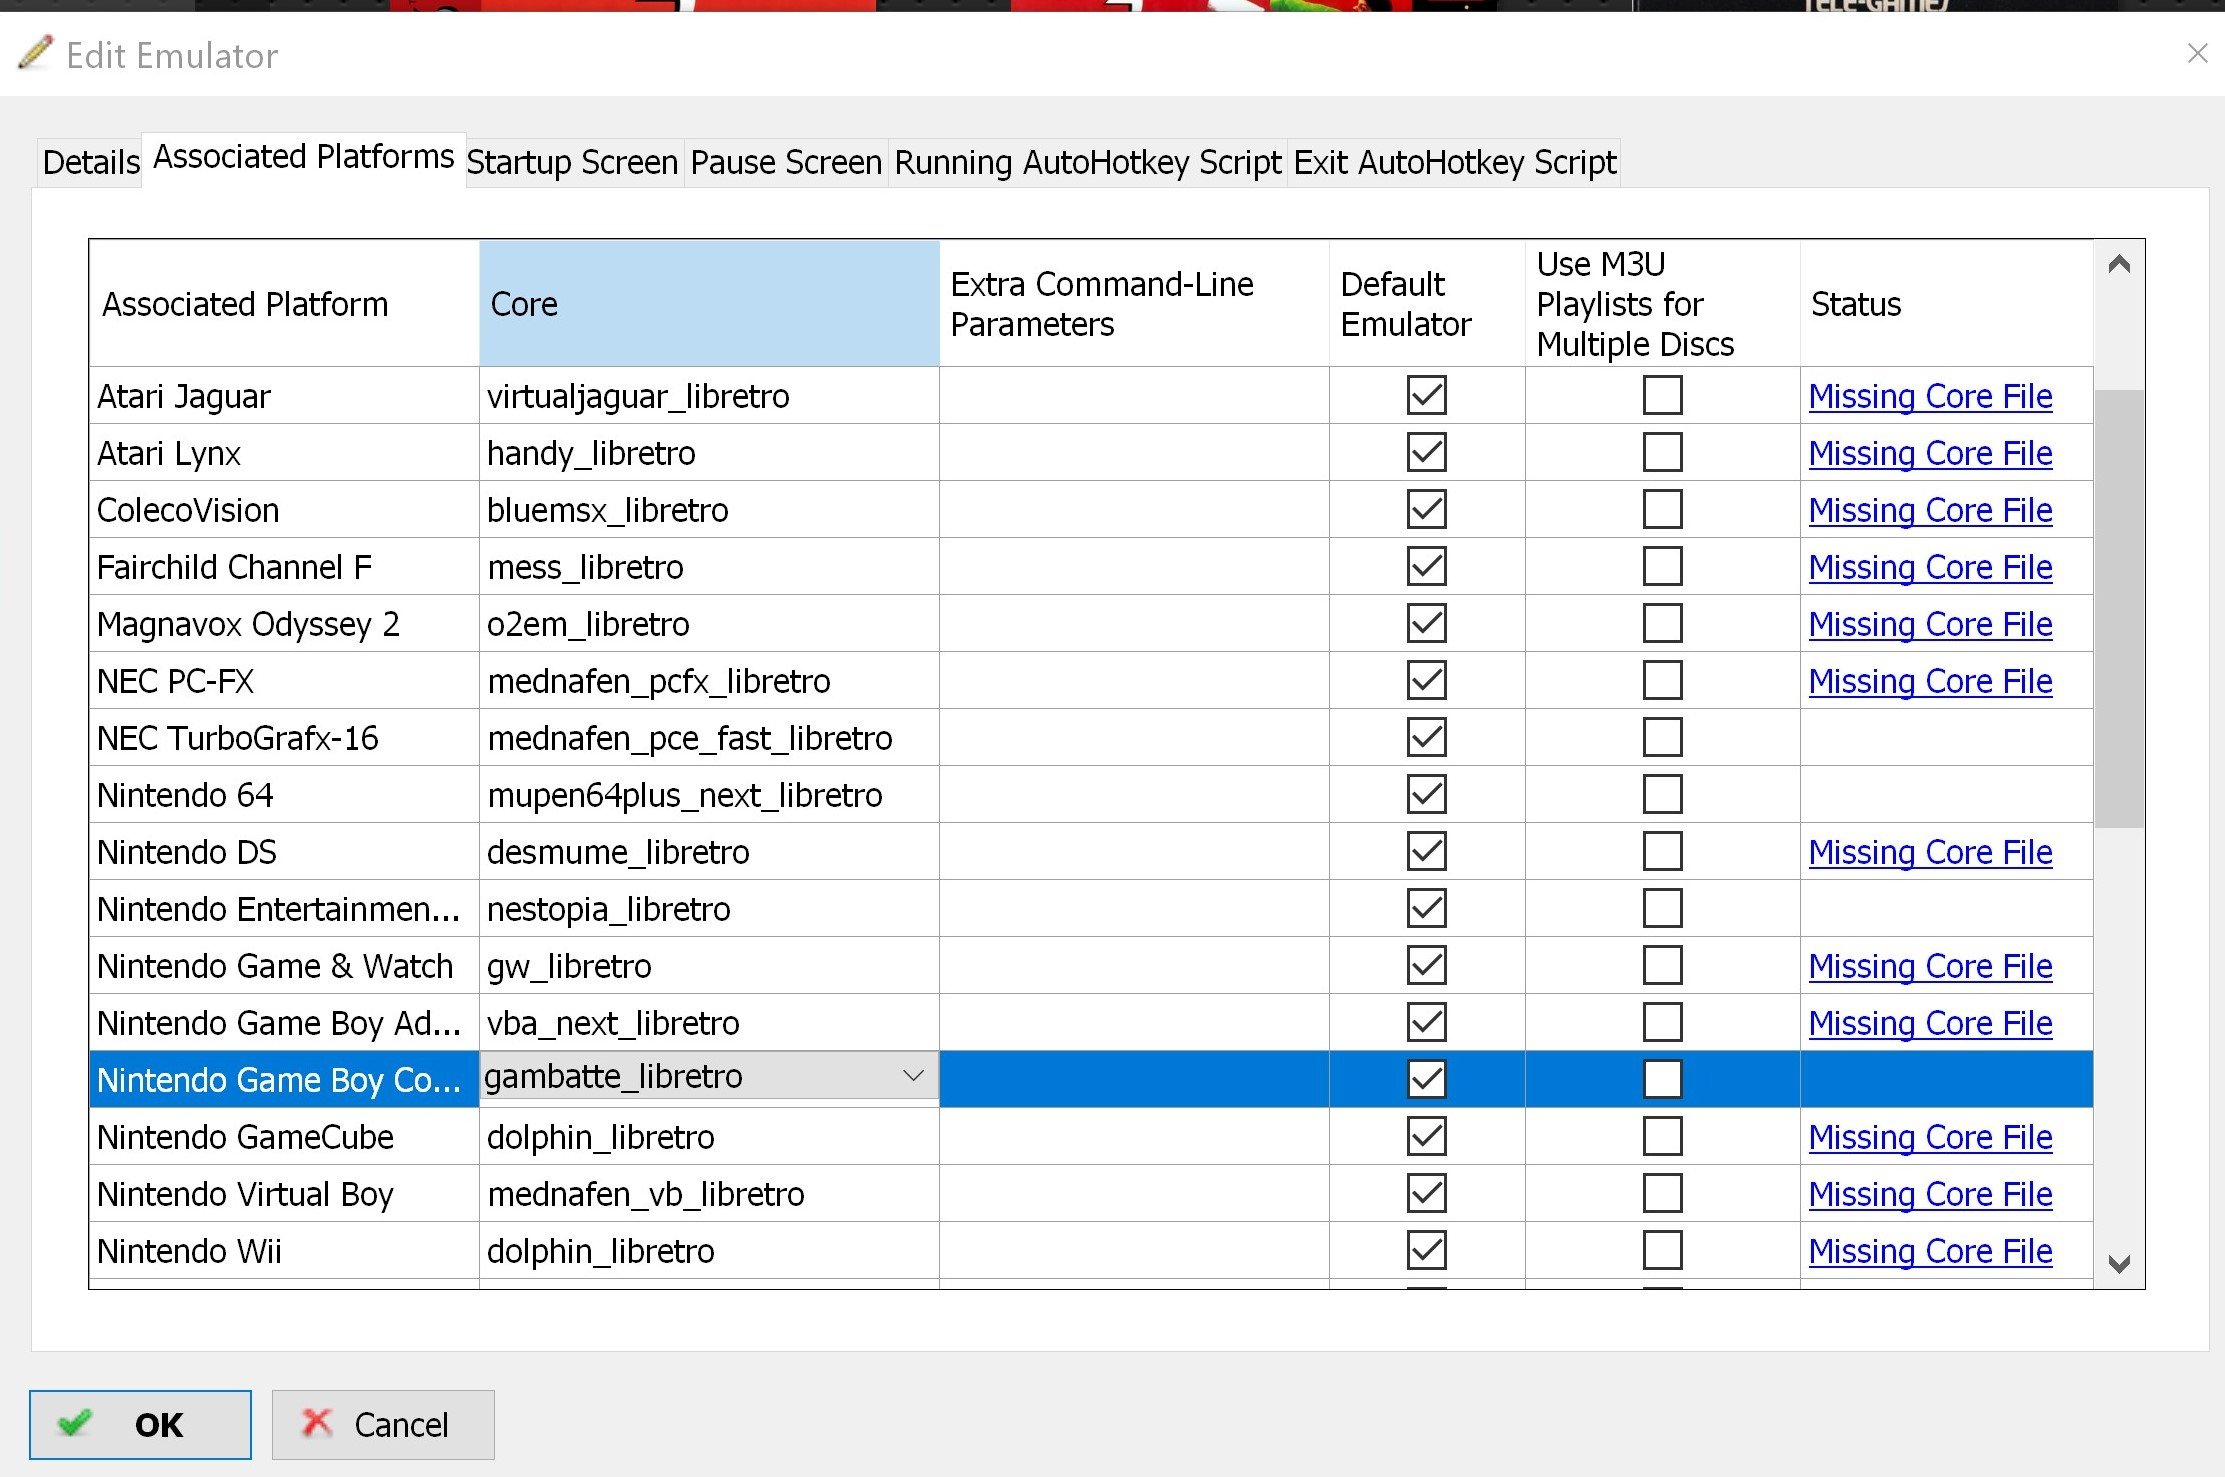Click the mess_libretro core cell

pos(709,567)
